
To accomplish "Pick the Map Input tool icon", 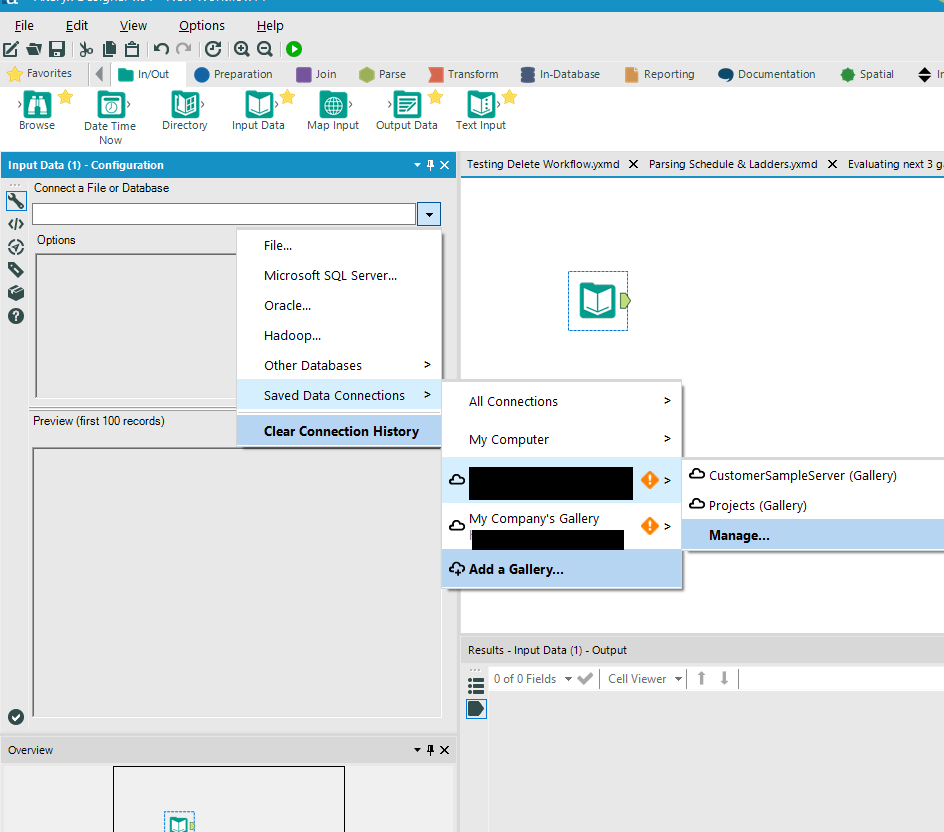I will coord(333,105).
